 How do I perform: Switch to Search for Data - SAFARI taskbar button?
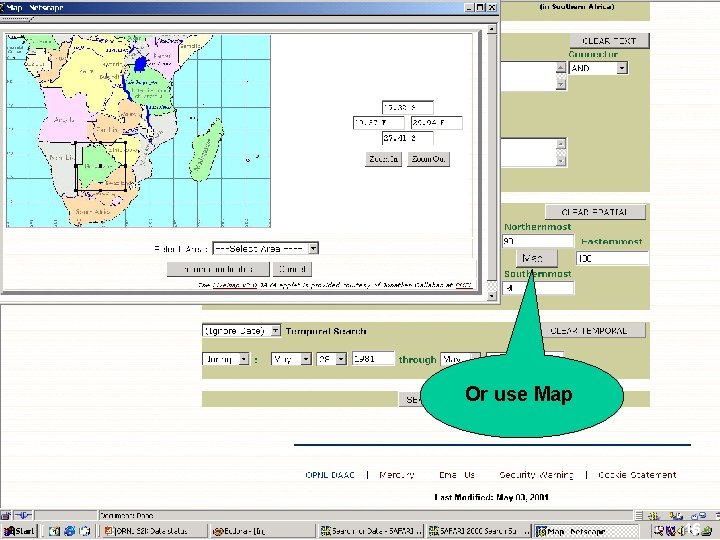pyautogui.click(x=371, y=531)
